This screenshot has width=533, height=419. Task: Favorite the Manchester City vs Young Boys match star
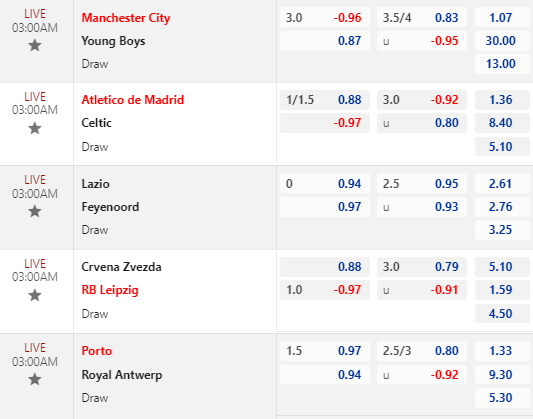pyautogui.click(x=35, y=45)
